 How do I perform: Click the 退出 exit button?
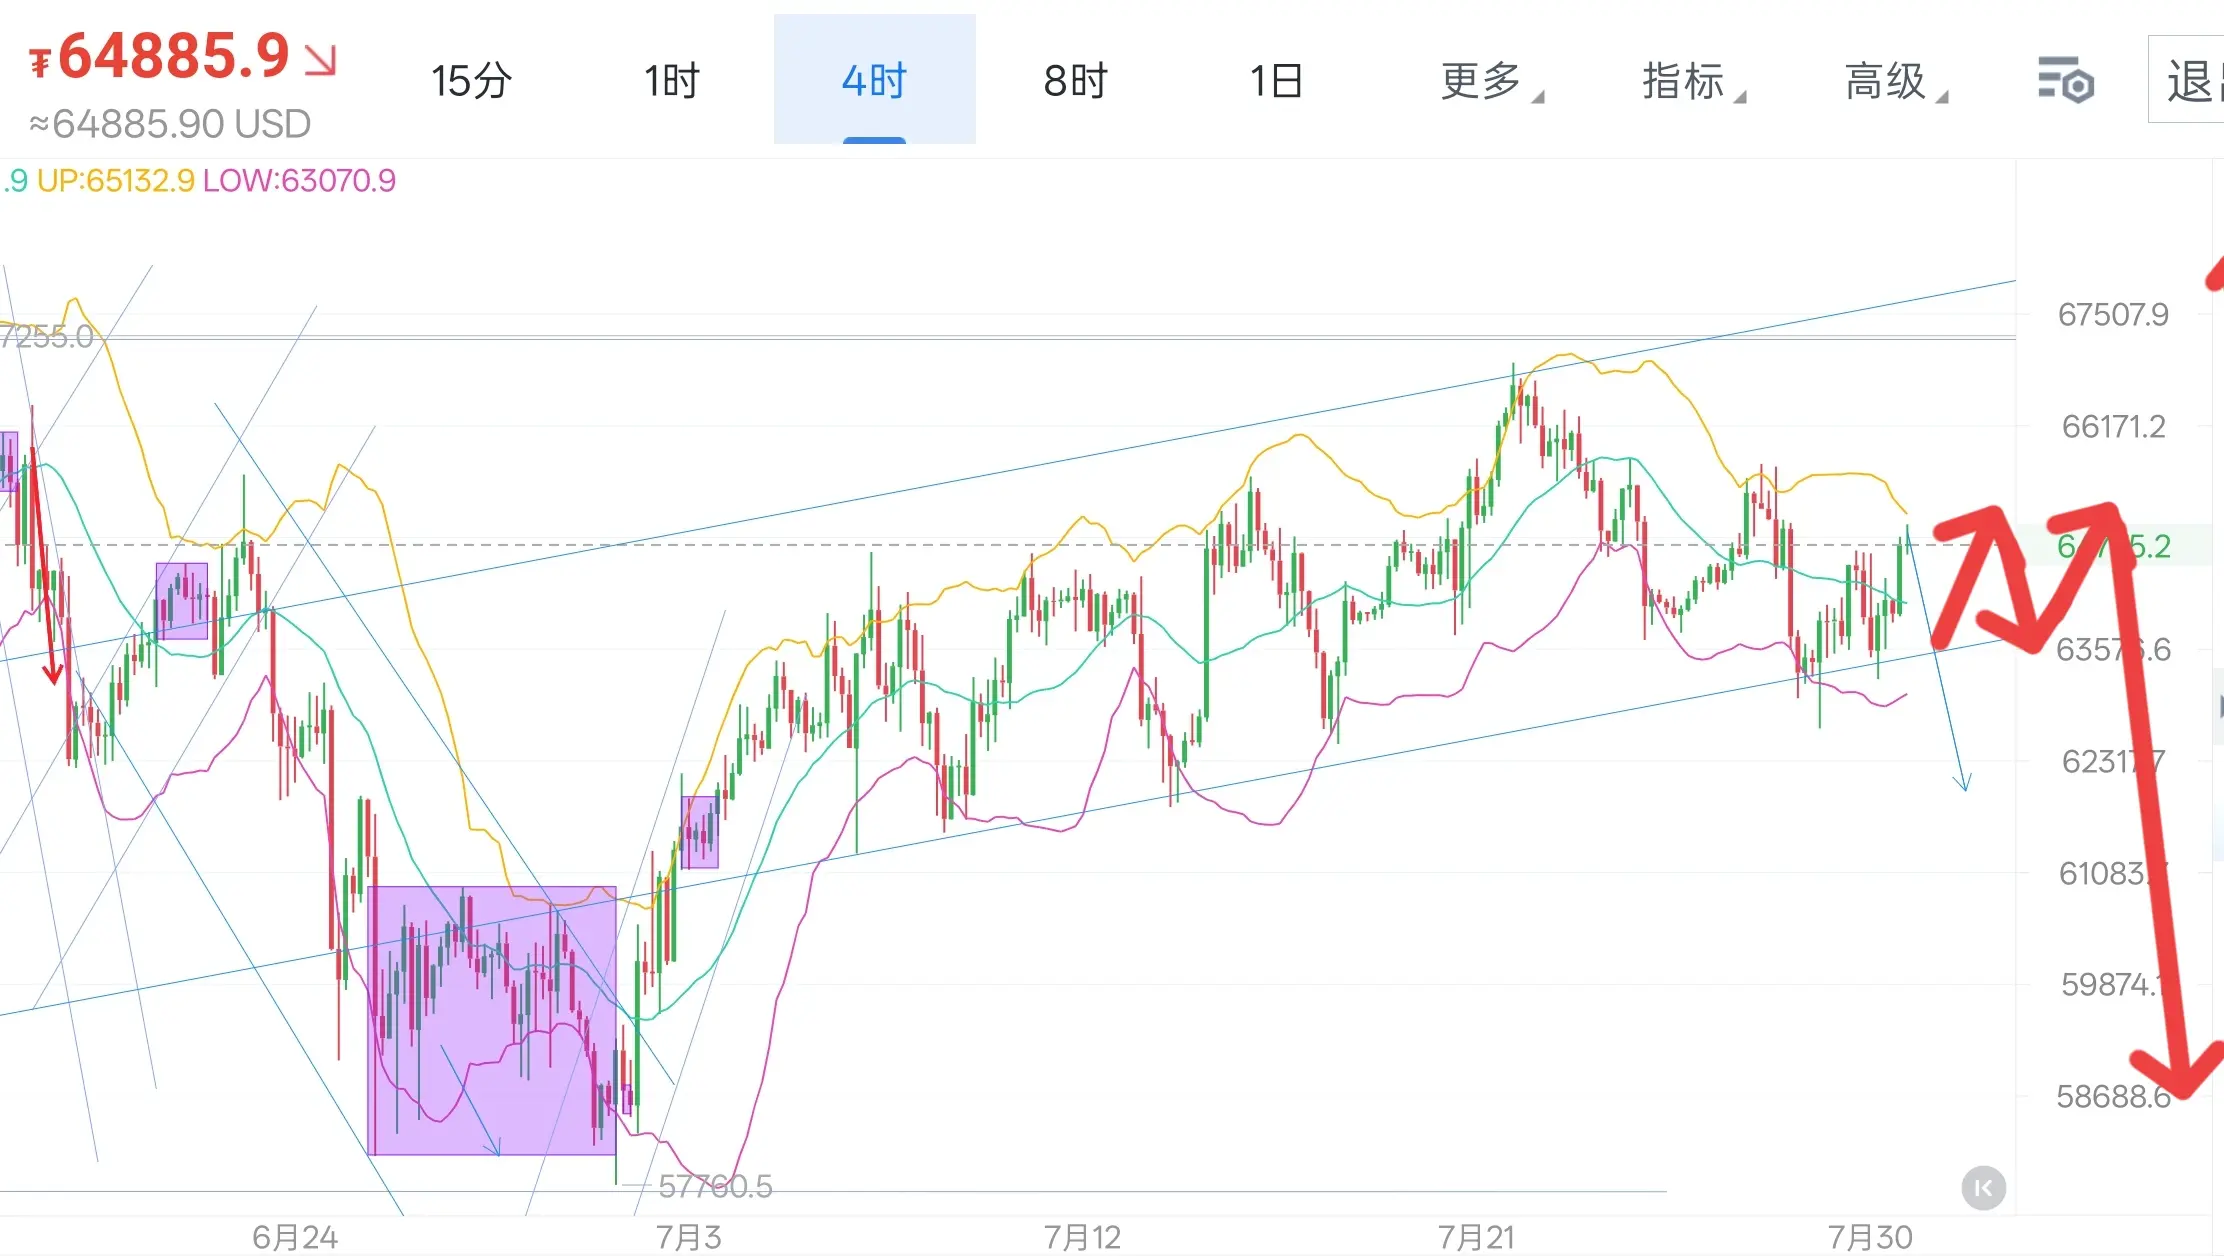[2188, 80]
